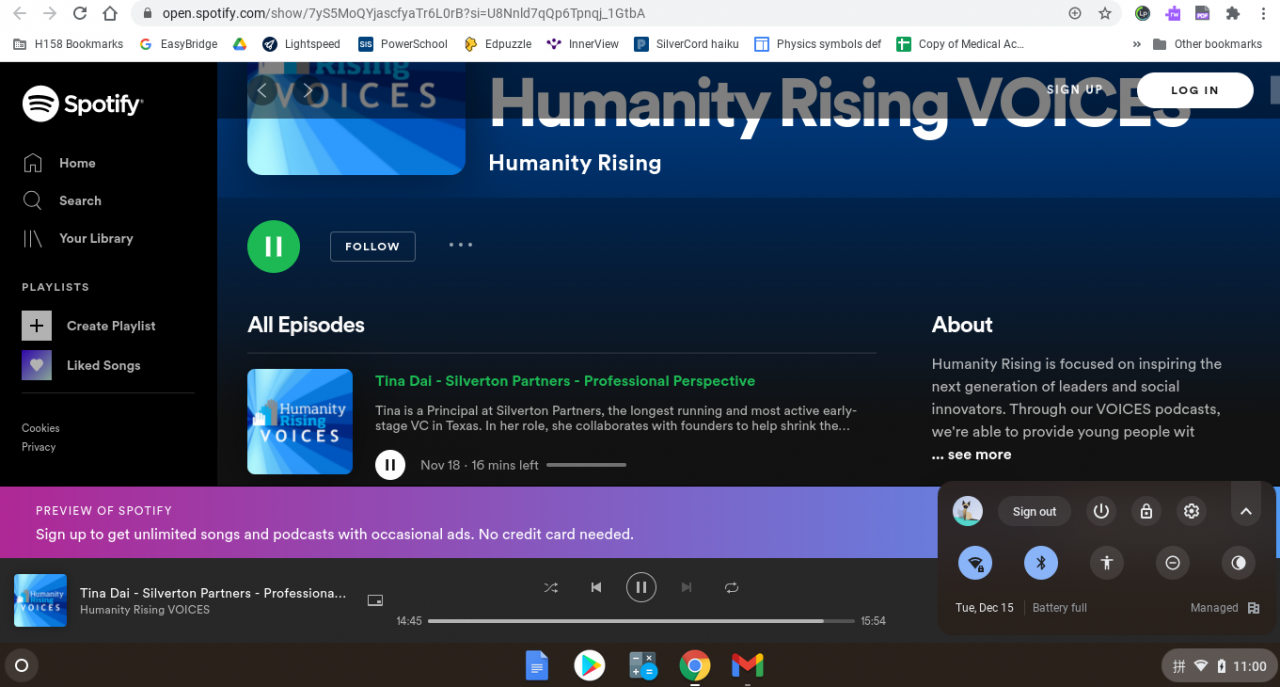Open the Privacy link

pyautogui.click(x=39, y=447)
